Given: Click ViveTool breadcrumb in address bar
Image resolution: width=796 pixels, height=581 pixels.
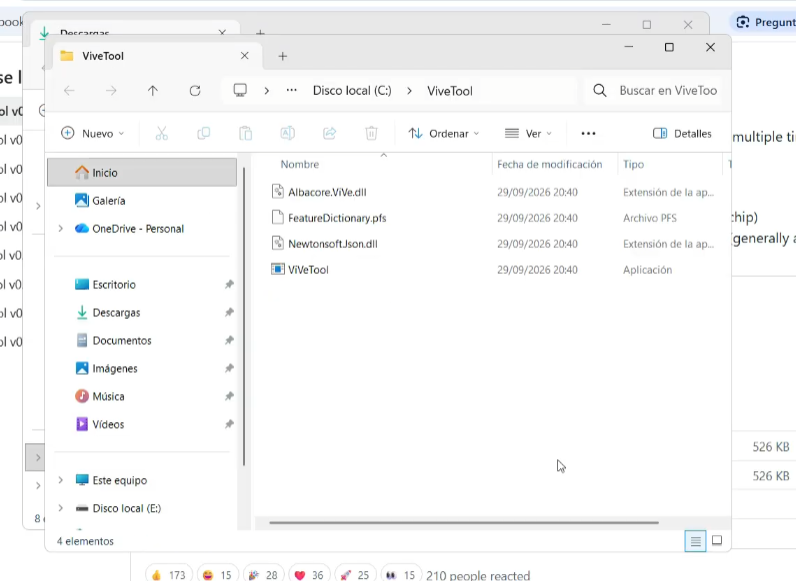Looking at the screenshot, I should click(x=450, y=91).
